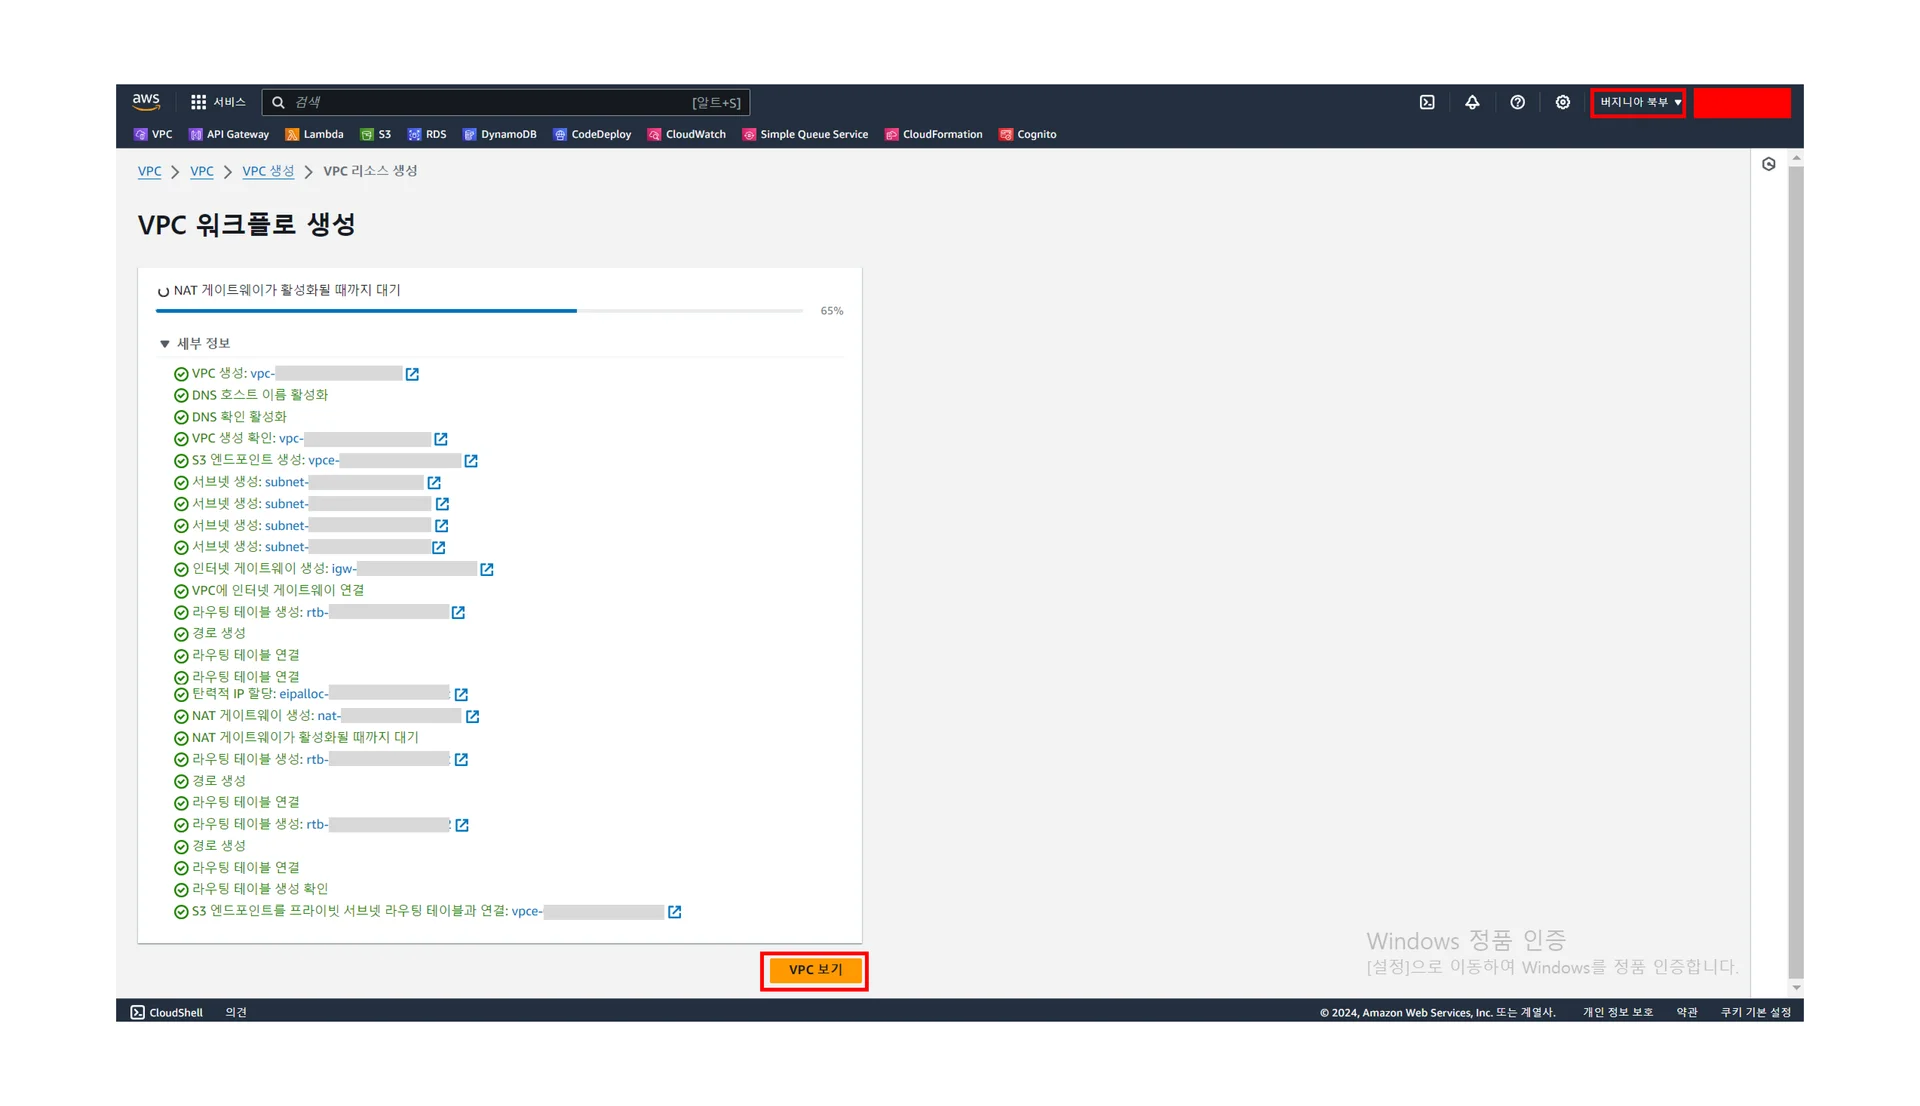Image resolution: width=1920 pixels, height=1106 pixels.
Task: Collapse the 세부 정보 details section
Action: (165, 343)
